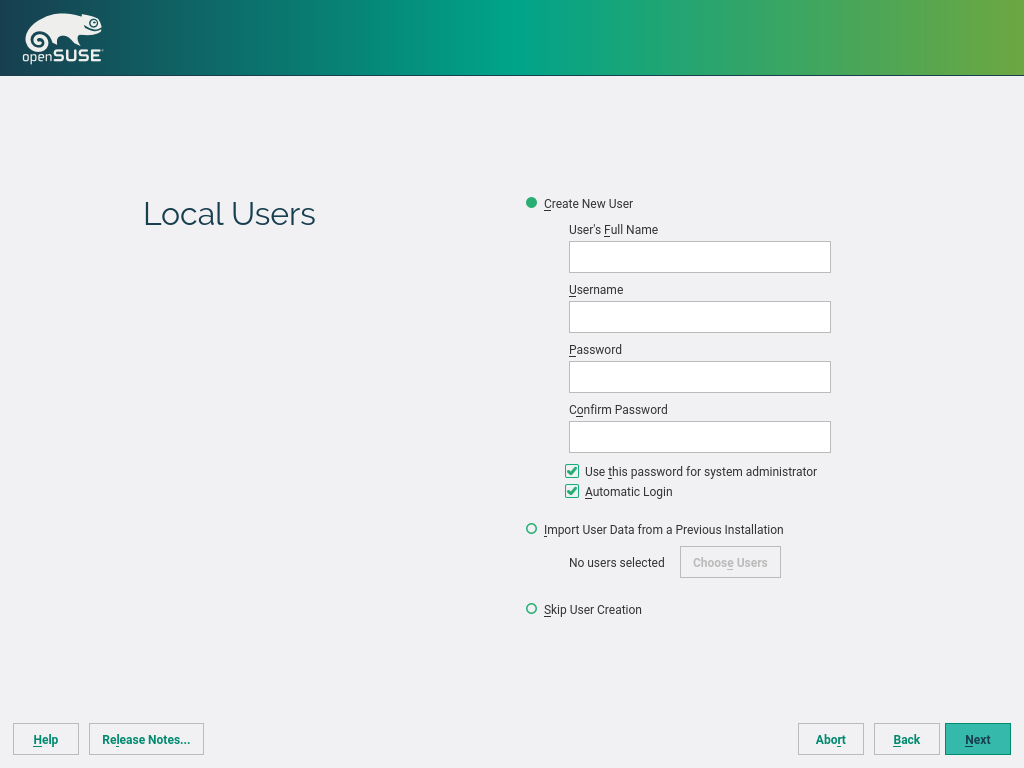The image size is (1024, 768).
Task: Click the User's Full Name field
Action: (x=699, y=257)
